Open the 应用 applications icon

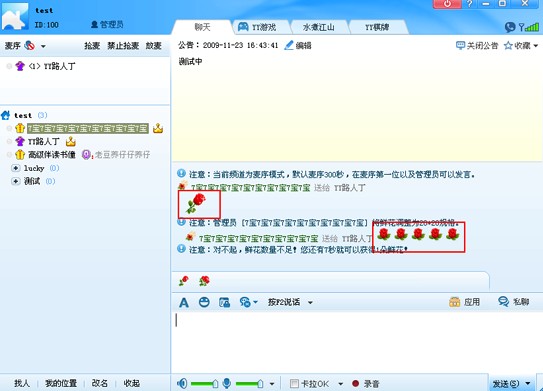454,302
